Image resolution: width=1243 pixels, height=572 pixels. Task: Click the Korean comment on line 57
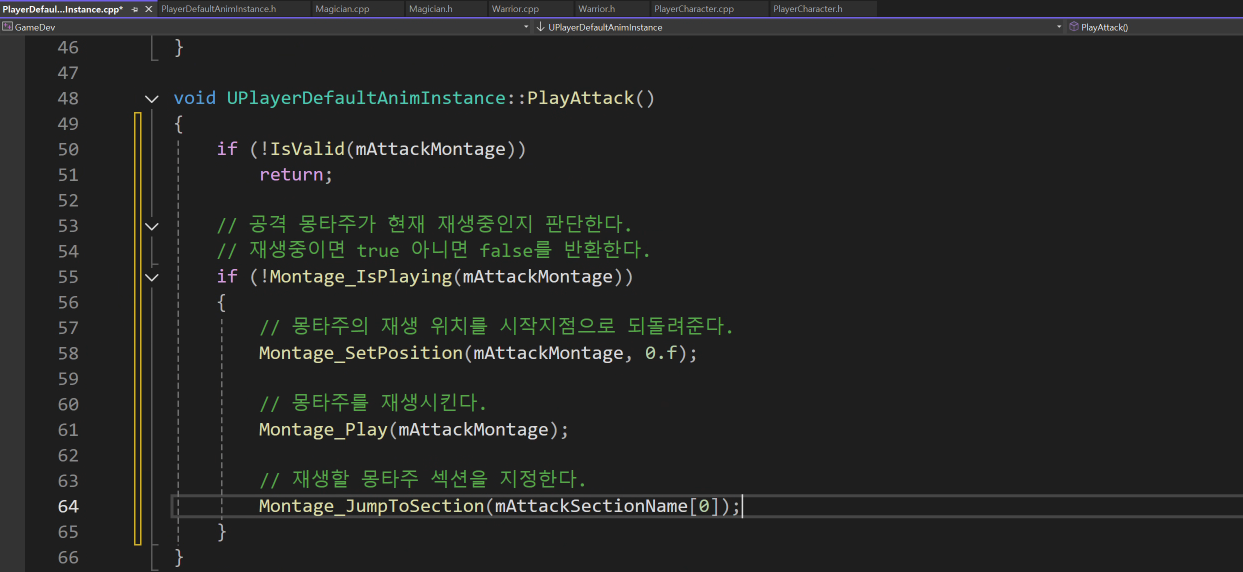pyautogui.click(x=497, y=327)
